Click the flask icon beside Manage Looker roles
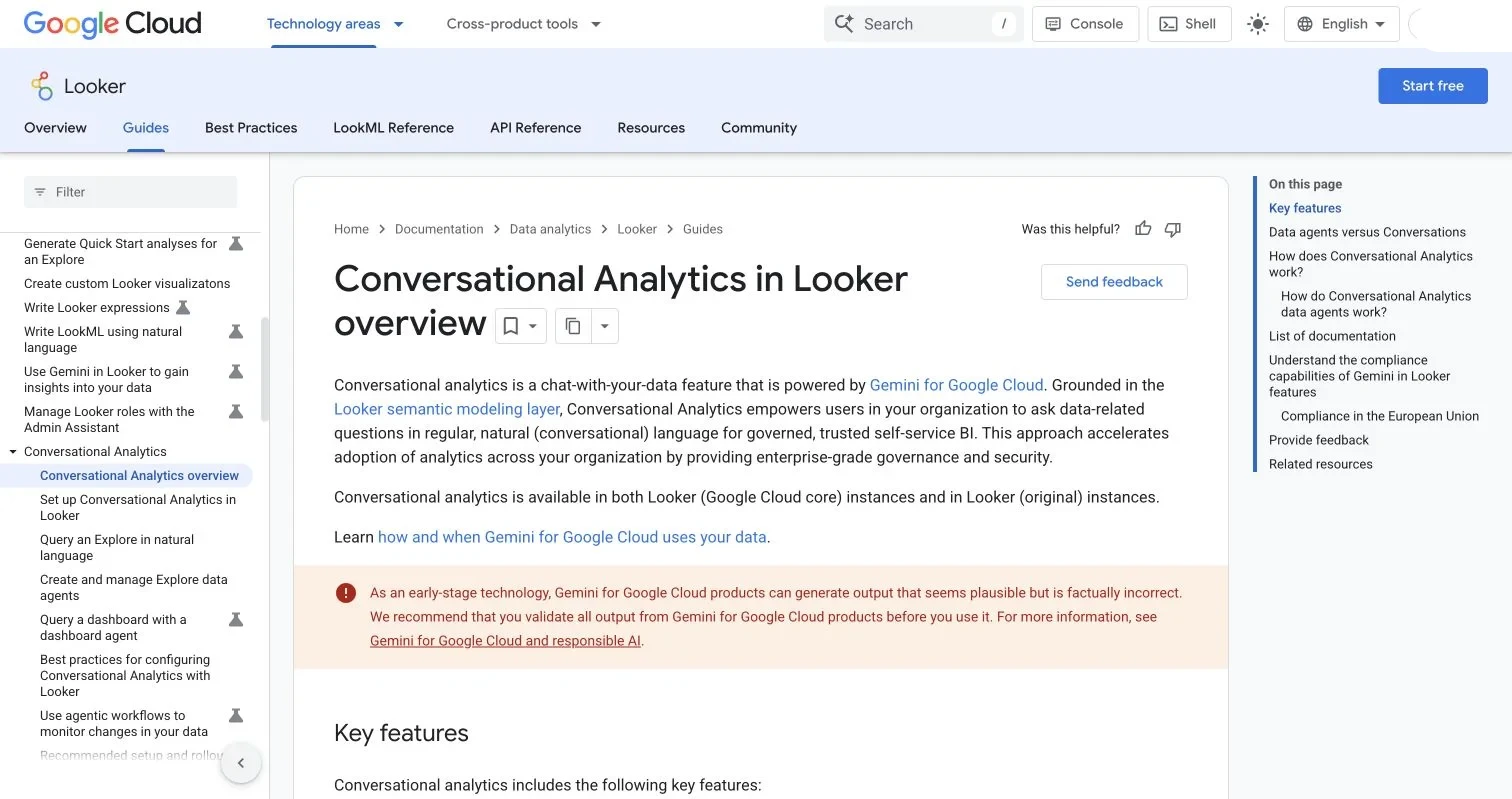 pyautogui.click(x=236, y=412)
